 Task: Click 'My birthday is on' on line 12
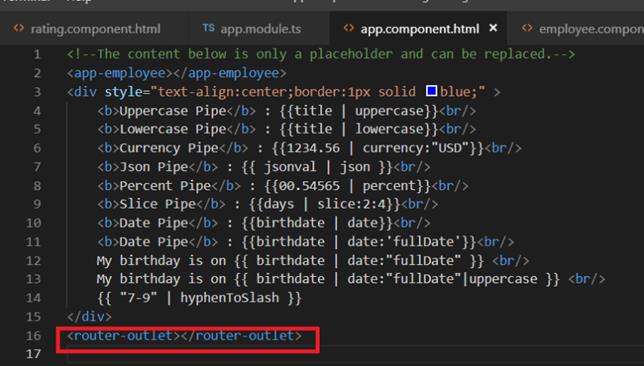(161, 261)
